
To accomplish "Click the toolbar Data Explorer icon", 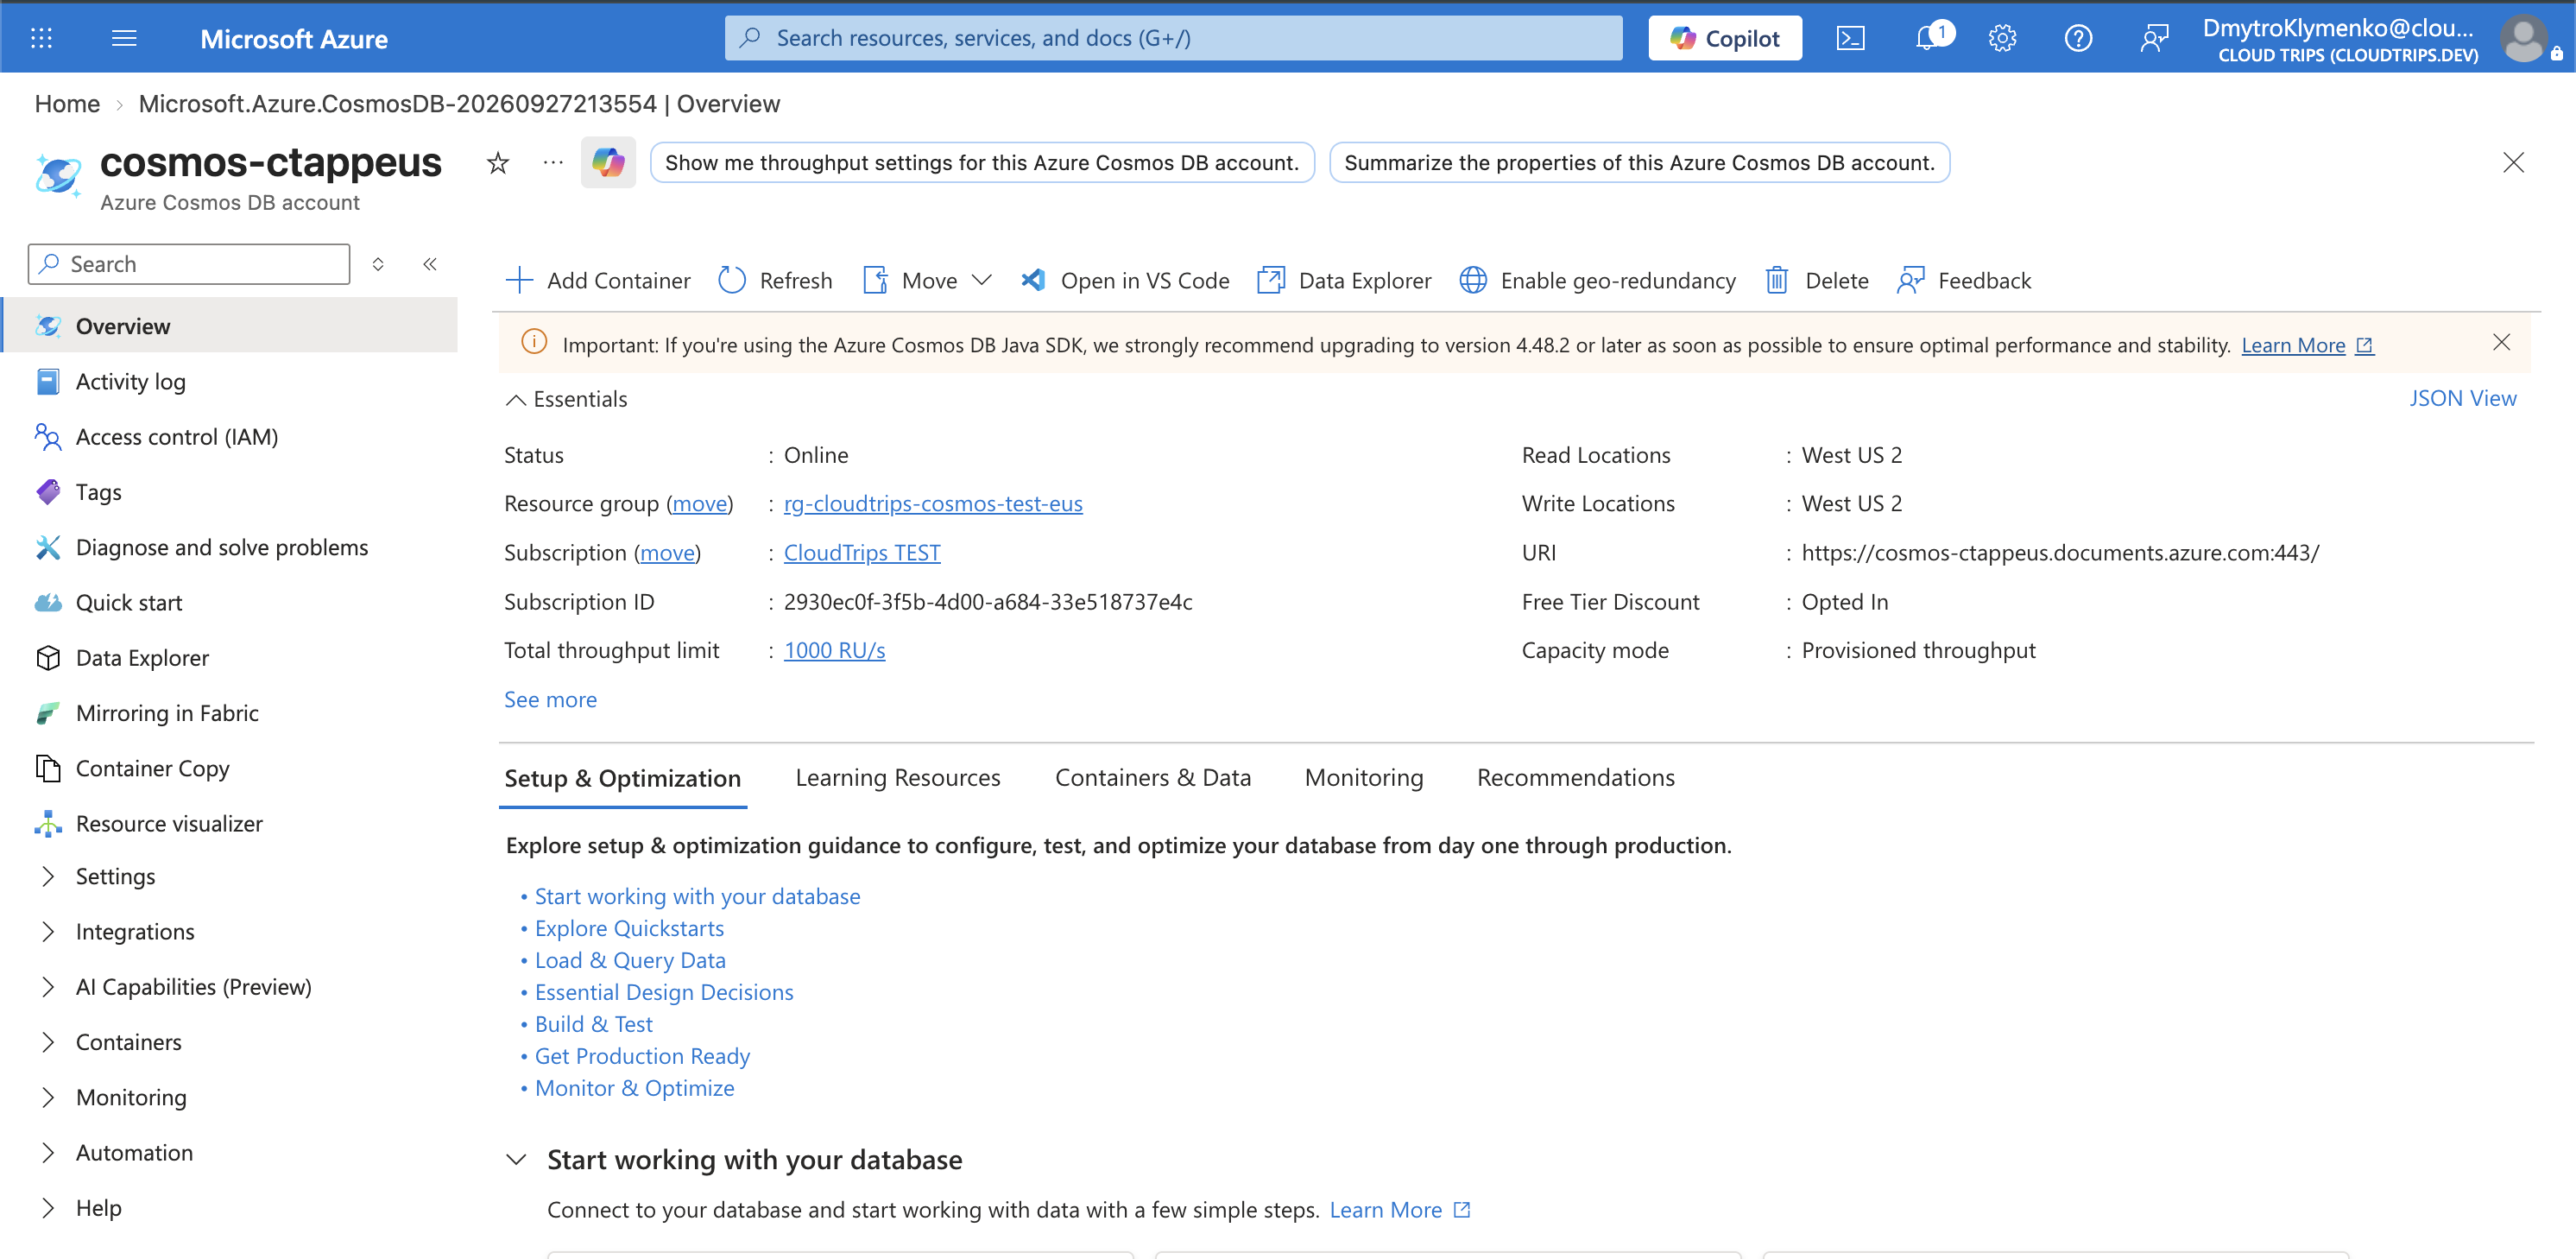I will pos(1270,281).
